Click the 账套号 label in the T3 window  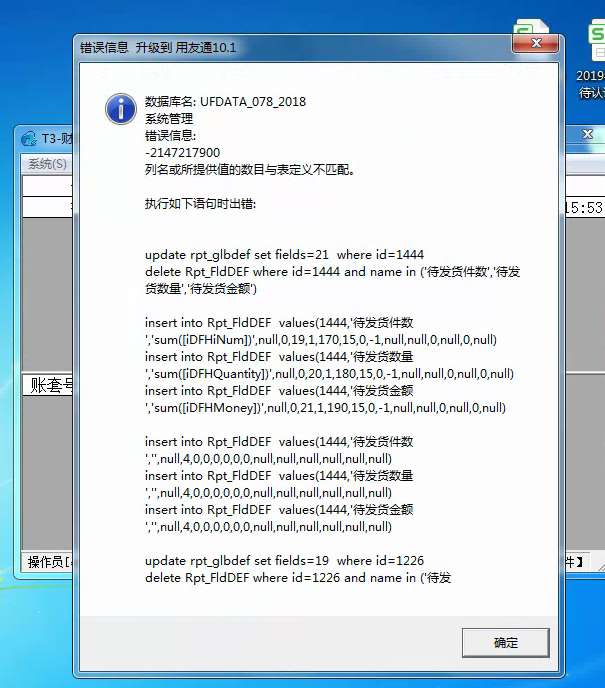[x=51, y=385]
